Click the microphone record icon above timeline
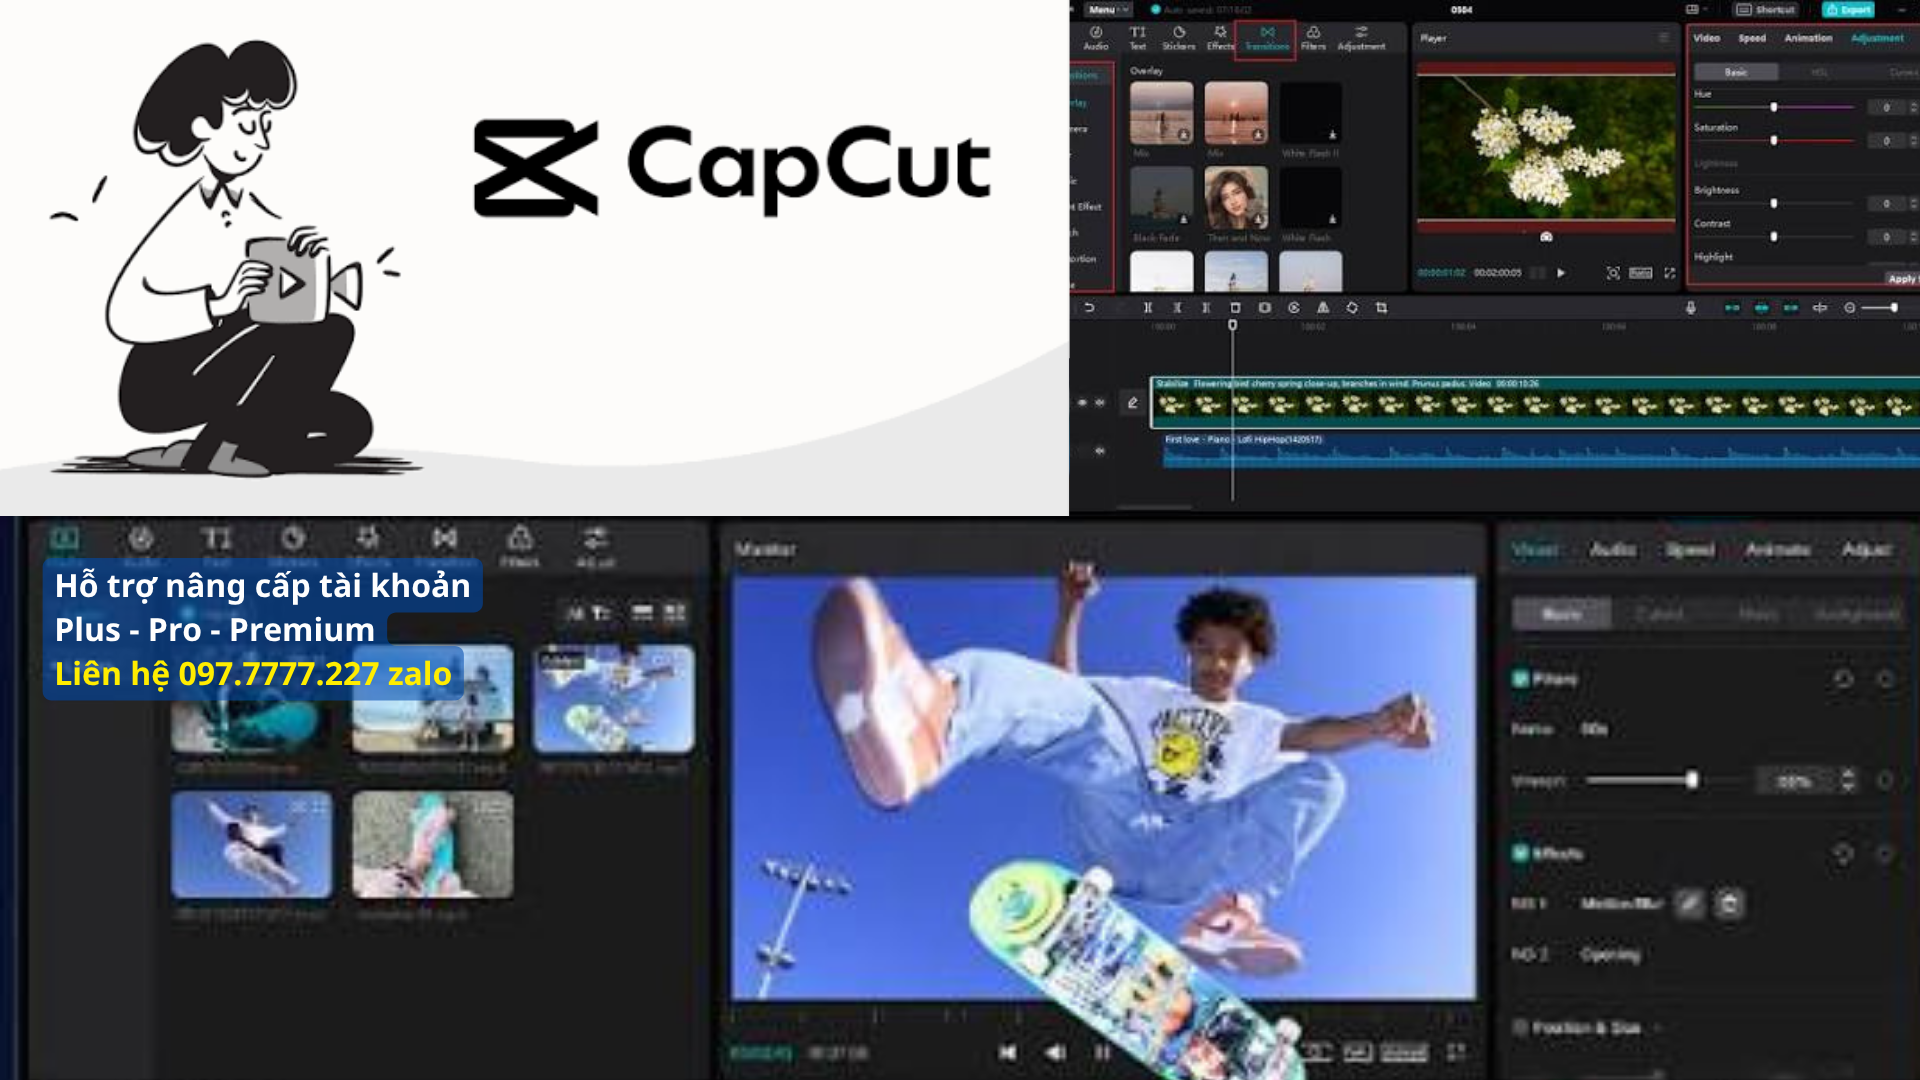This screenshot has width=1920, height=1080. pyautogui.click(x=1691, y=308)
